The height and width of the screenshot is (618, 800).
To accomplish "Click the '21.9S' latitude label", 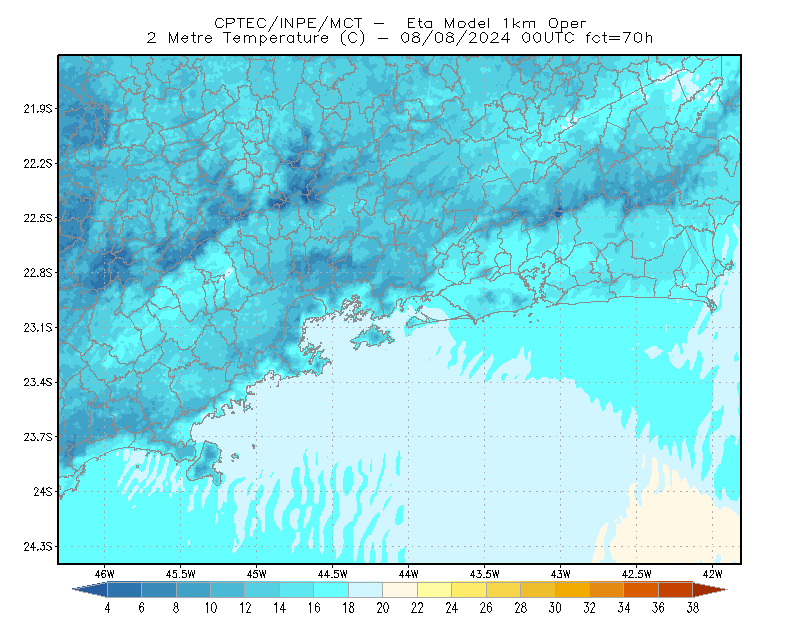I will [x=38, y=108].
